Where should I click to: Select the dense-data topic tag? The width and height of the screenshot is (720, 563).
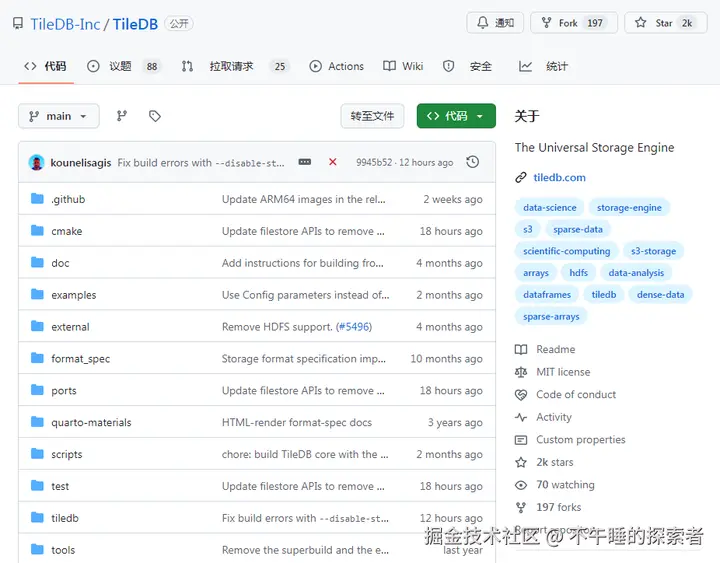[x=660, y=294]
